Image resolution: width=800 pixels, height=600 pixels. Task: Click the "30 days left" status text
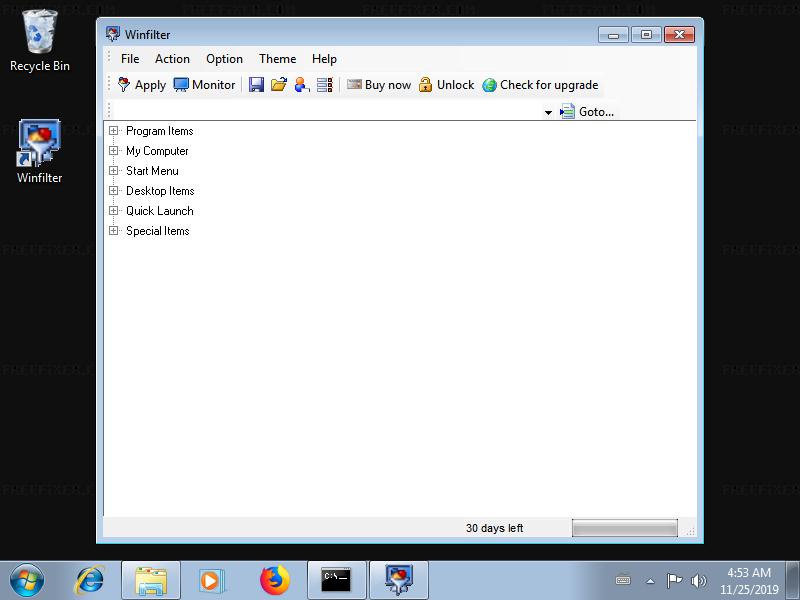[494, 528]
